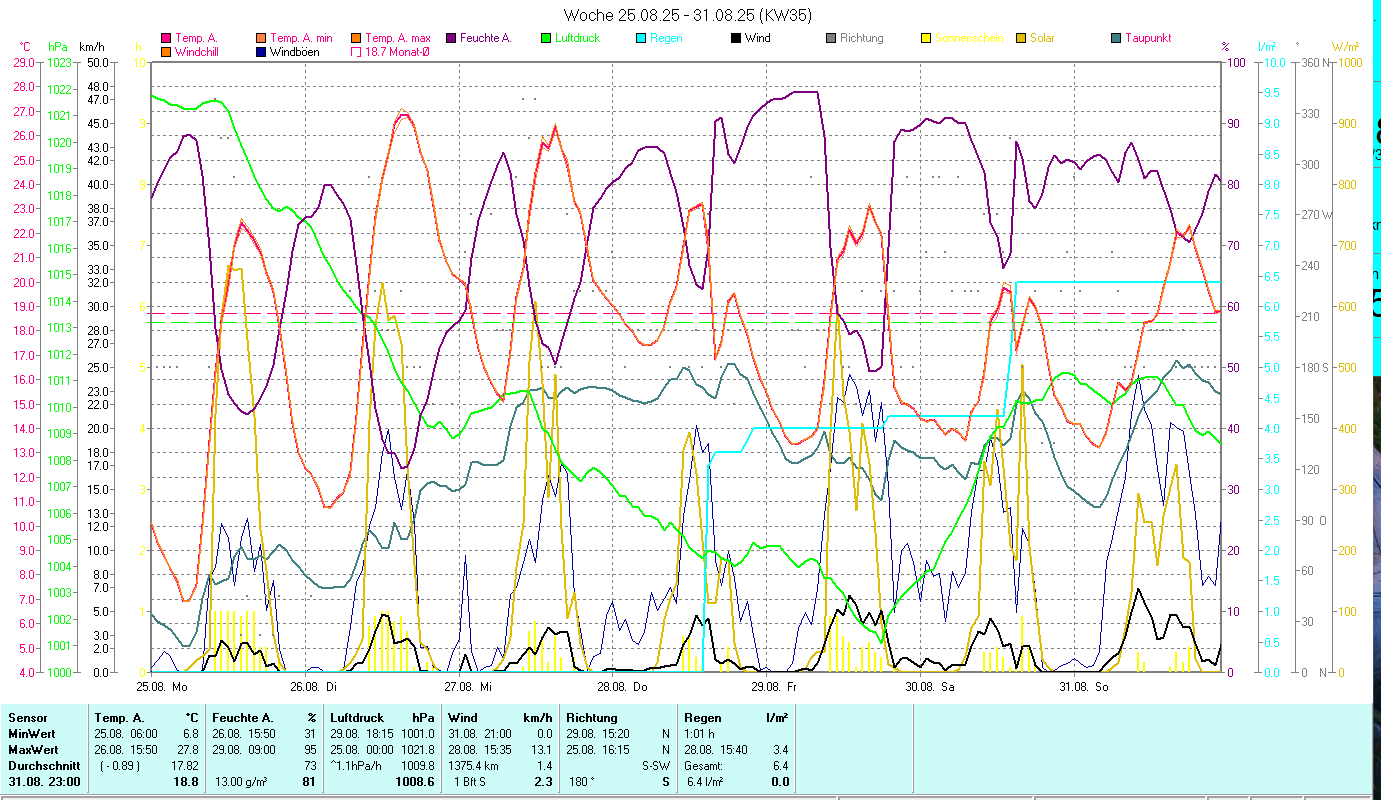Click the 'MaxWert' row label

(34, 749)
